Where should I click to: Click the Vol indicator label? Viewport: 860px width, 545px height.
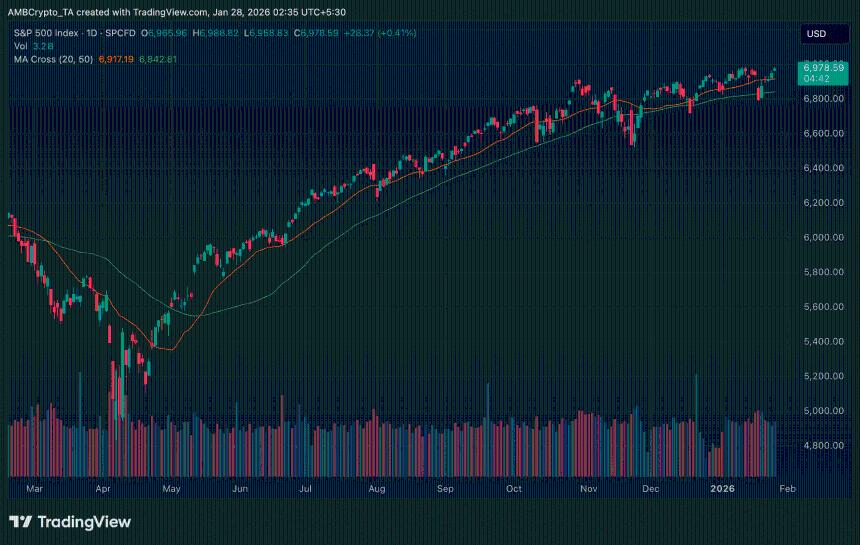click(20, 46)
